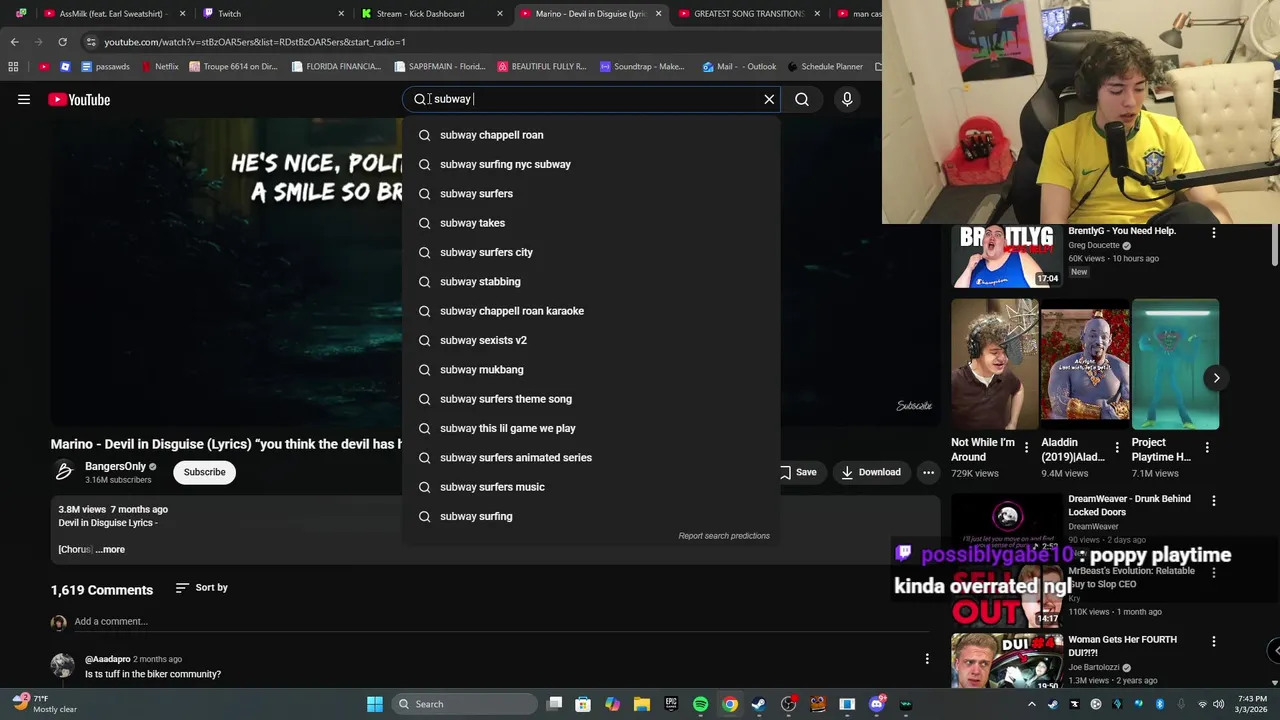Open the 'Mail - Outlook' bookmark
The height and width of the screenshot is (720, 1280).
click(x=739, y=67)
